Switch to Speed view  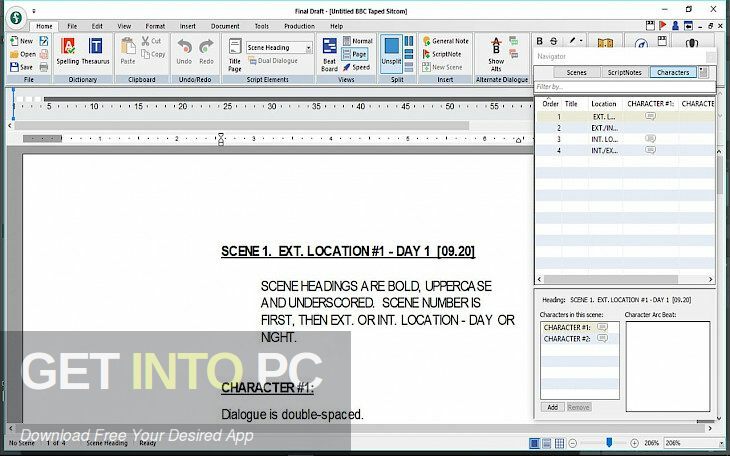click(x=357, y=67)
